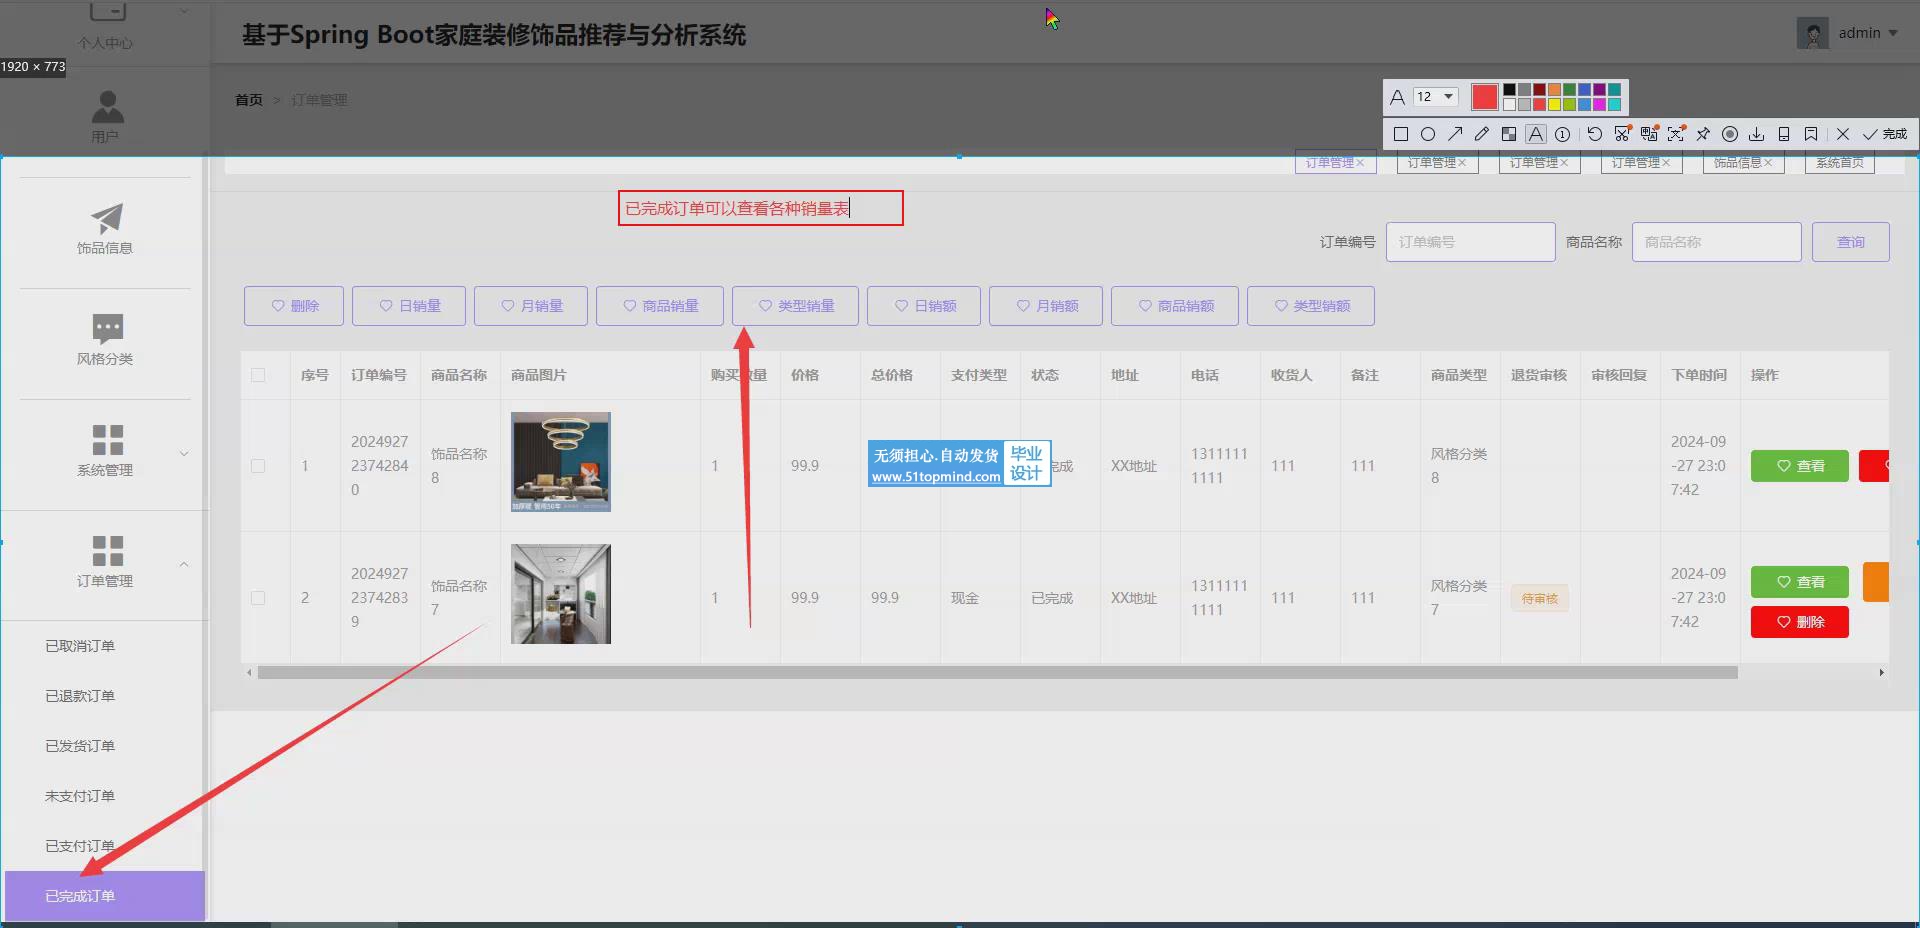Tick the checkbox for row 1

coord(258,466)
